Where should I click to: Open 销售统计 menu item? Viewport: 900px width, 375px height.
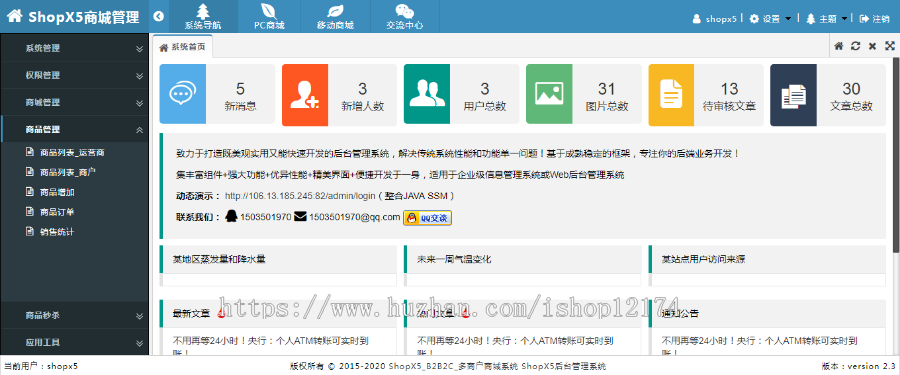click(51, 232)
